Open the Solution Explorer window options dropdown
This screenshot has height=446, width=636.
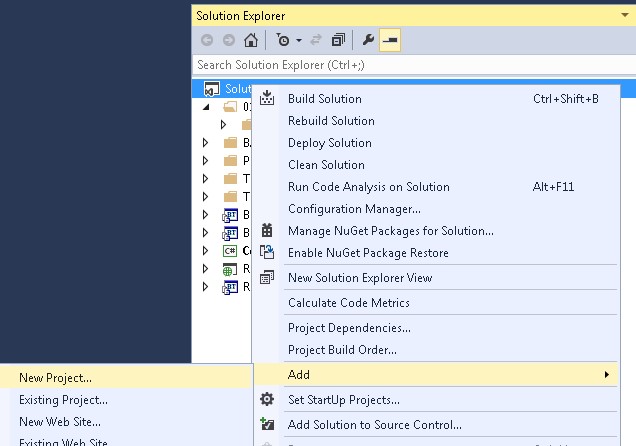pos(627,16)
